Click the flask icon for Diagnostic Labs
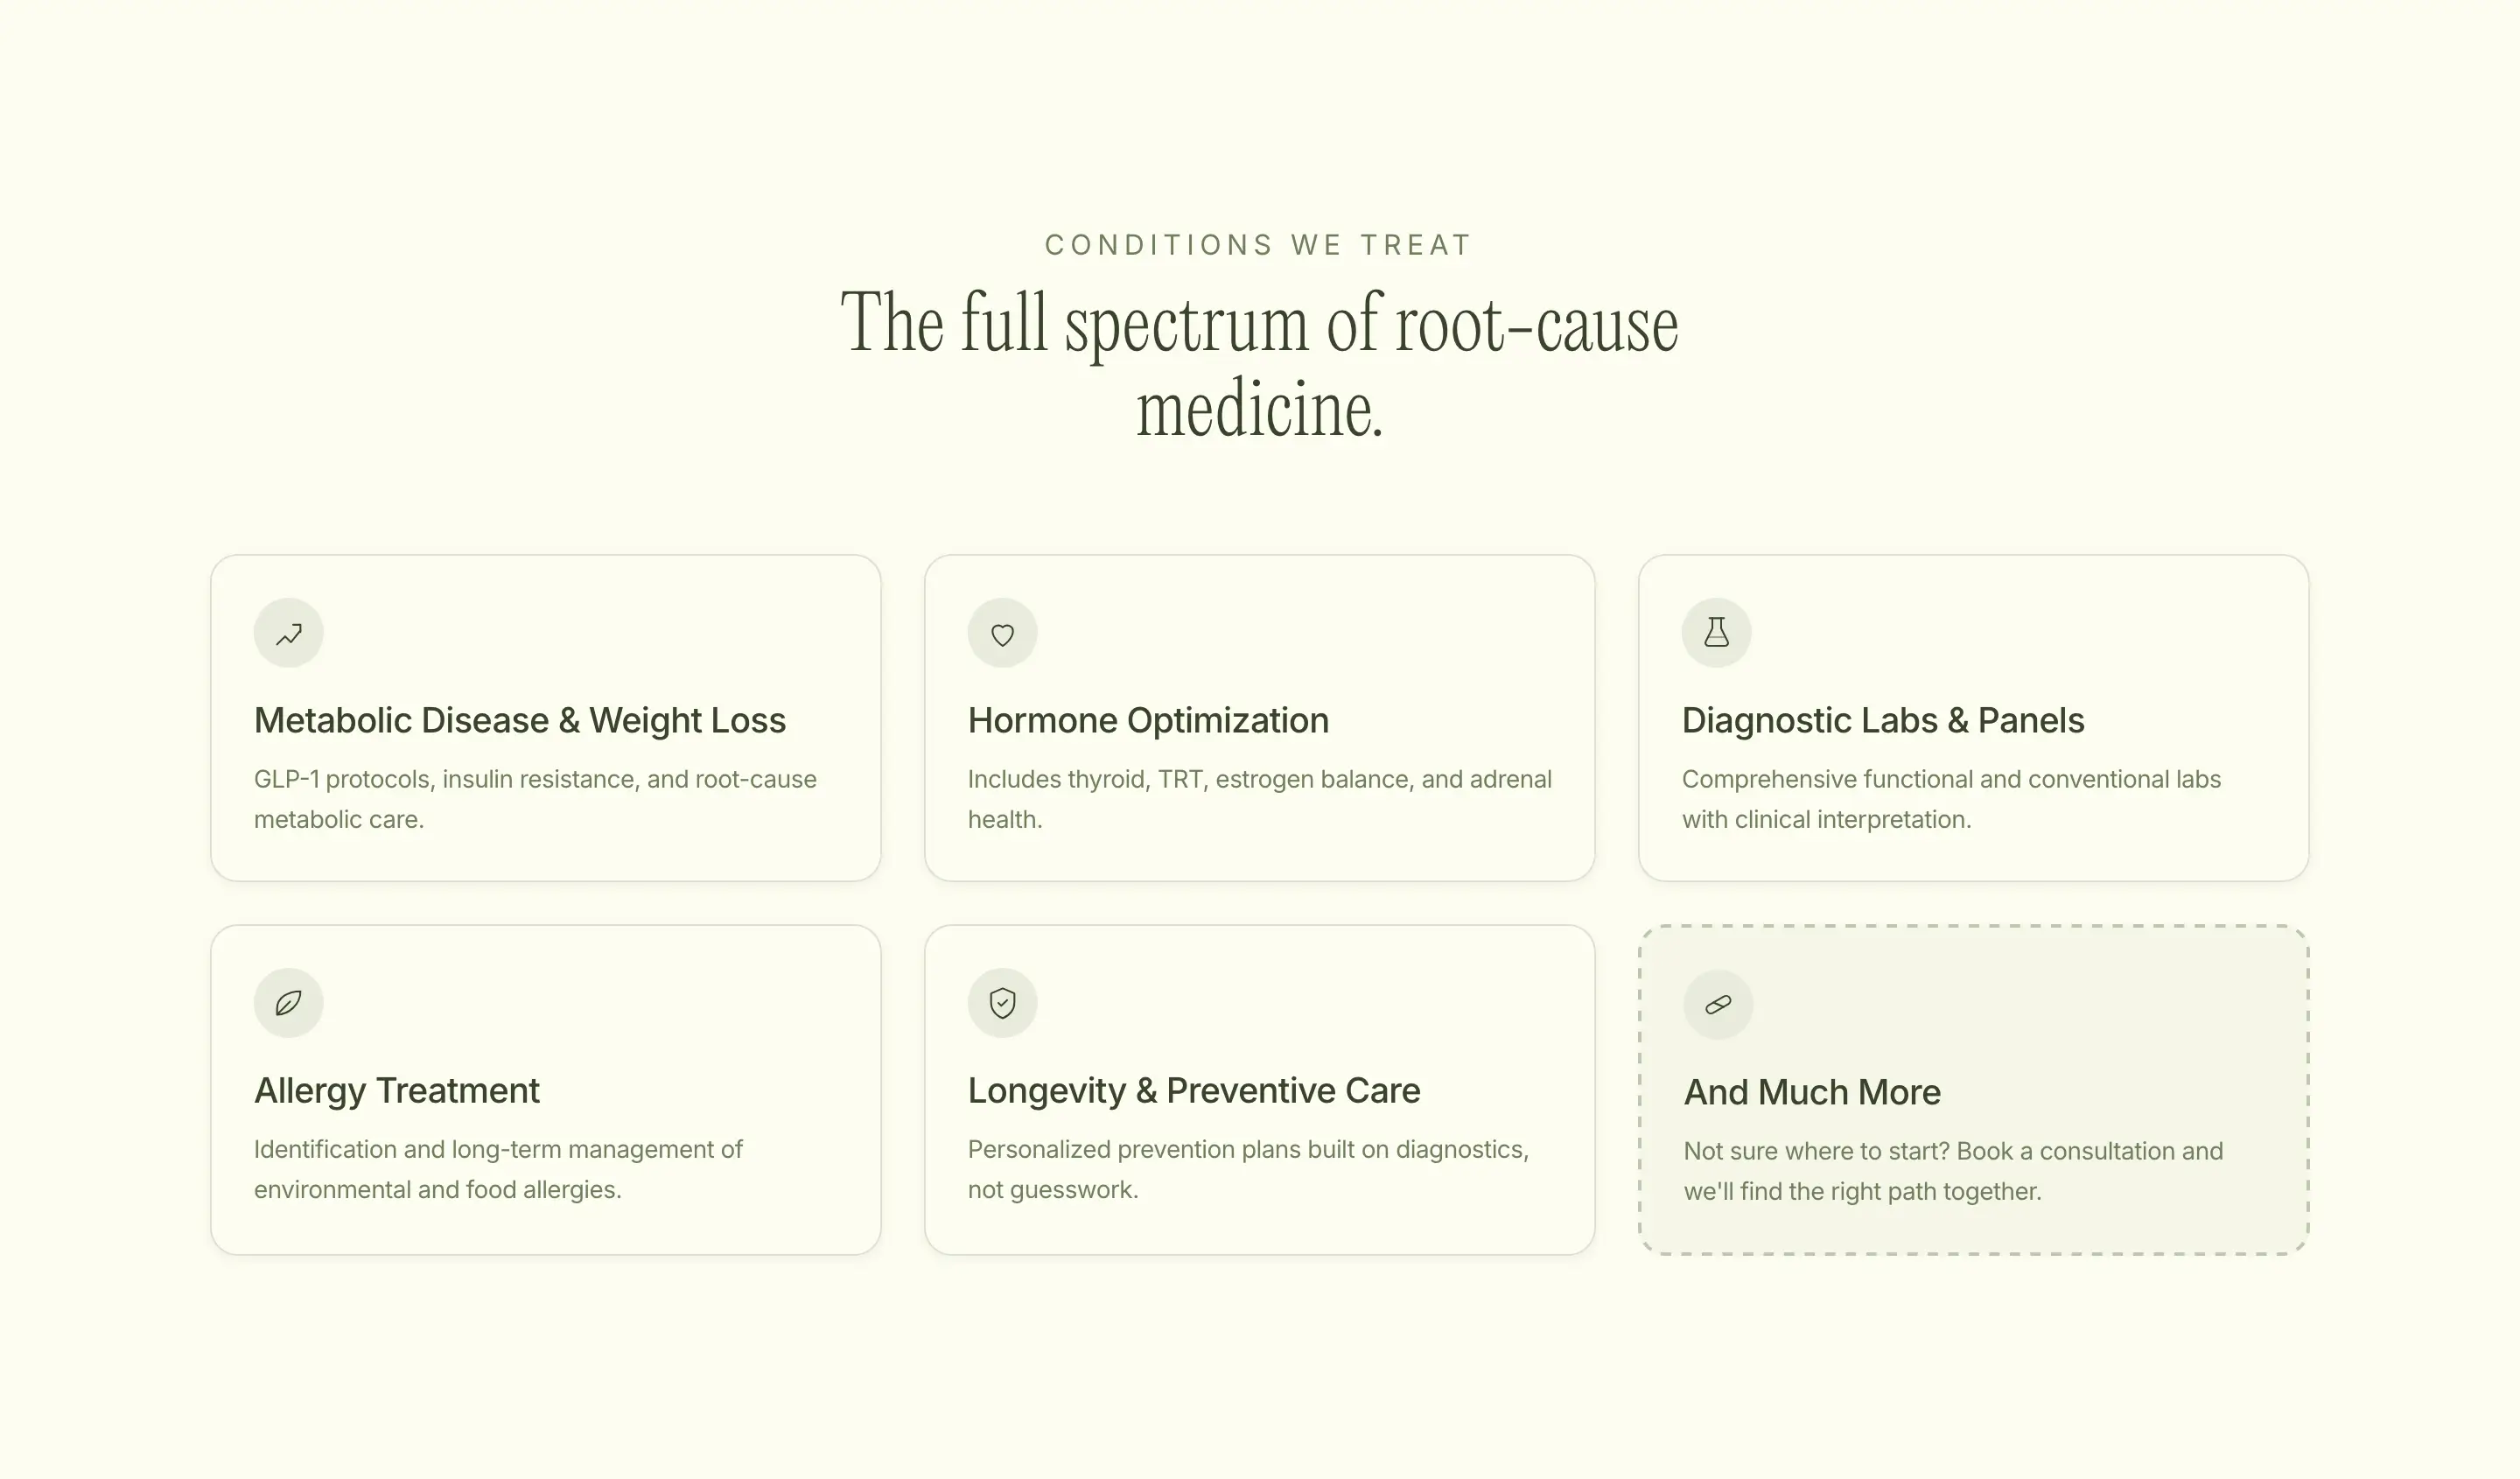 1716,633
